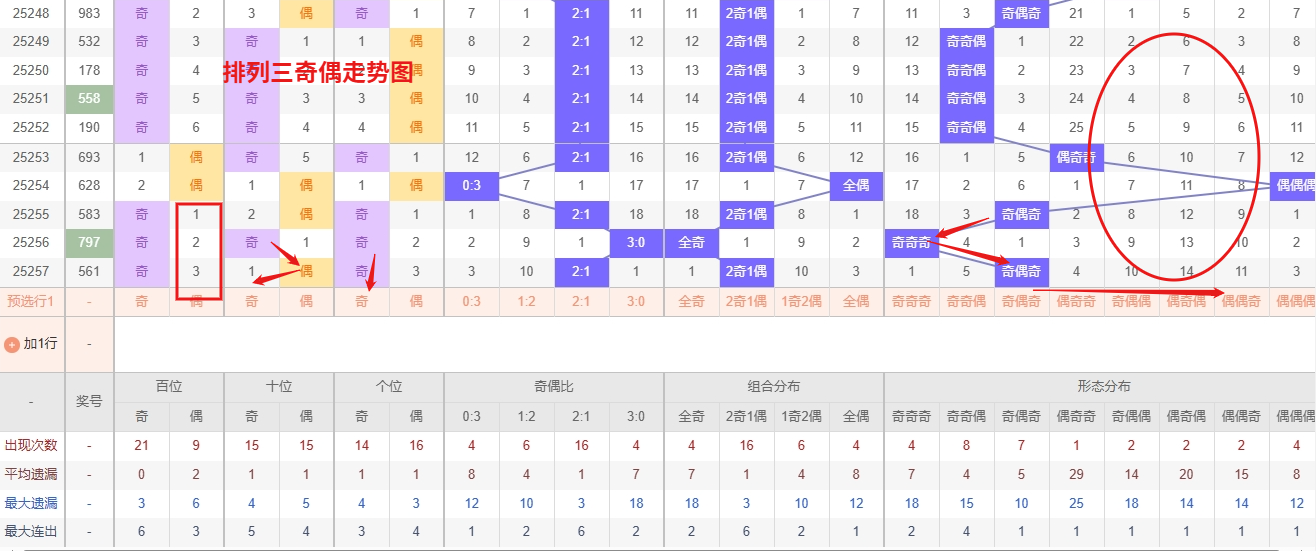Select issue number 25248
This screenshot has width=1316, height=551.
tap(32, 13)
